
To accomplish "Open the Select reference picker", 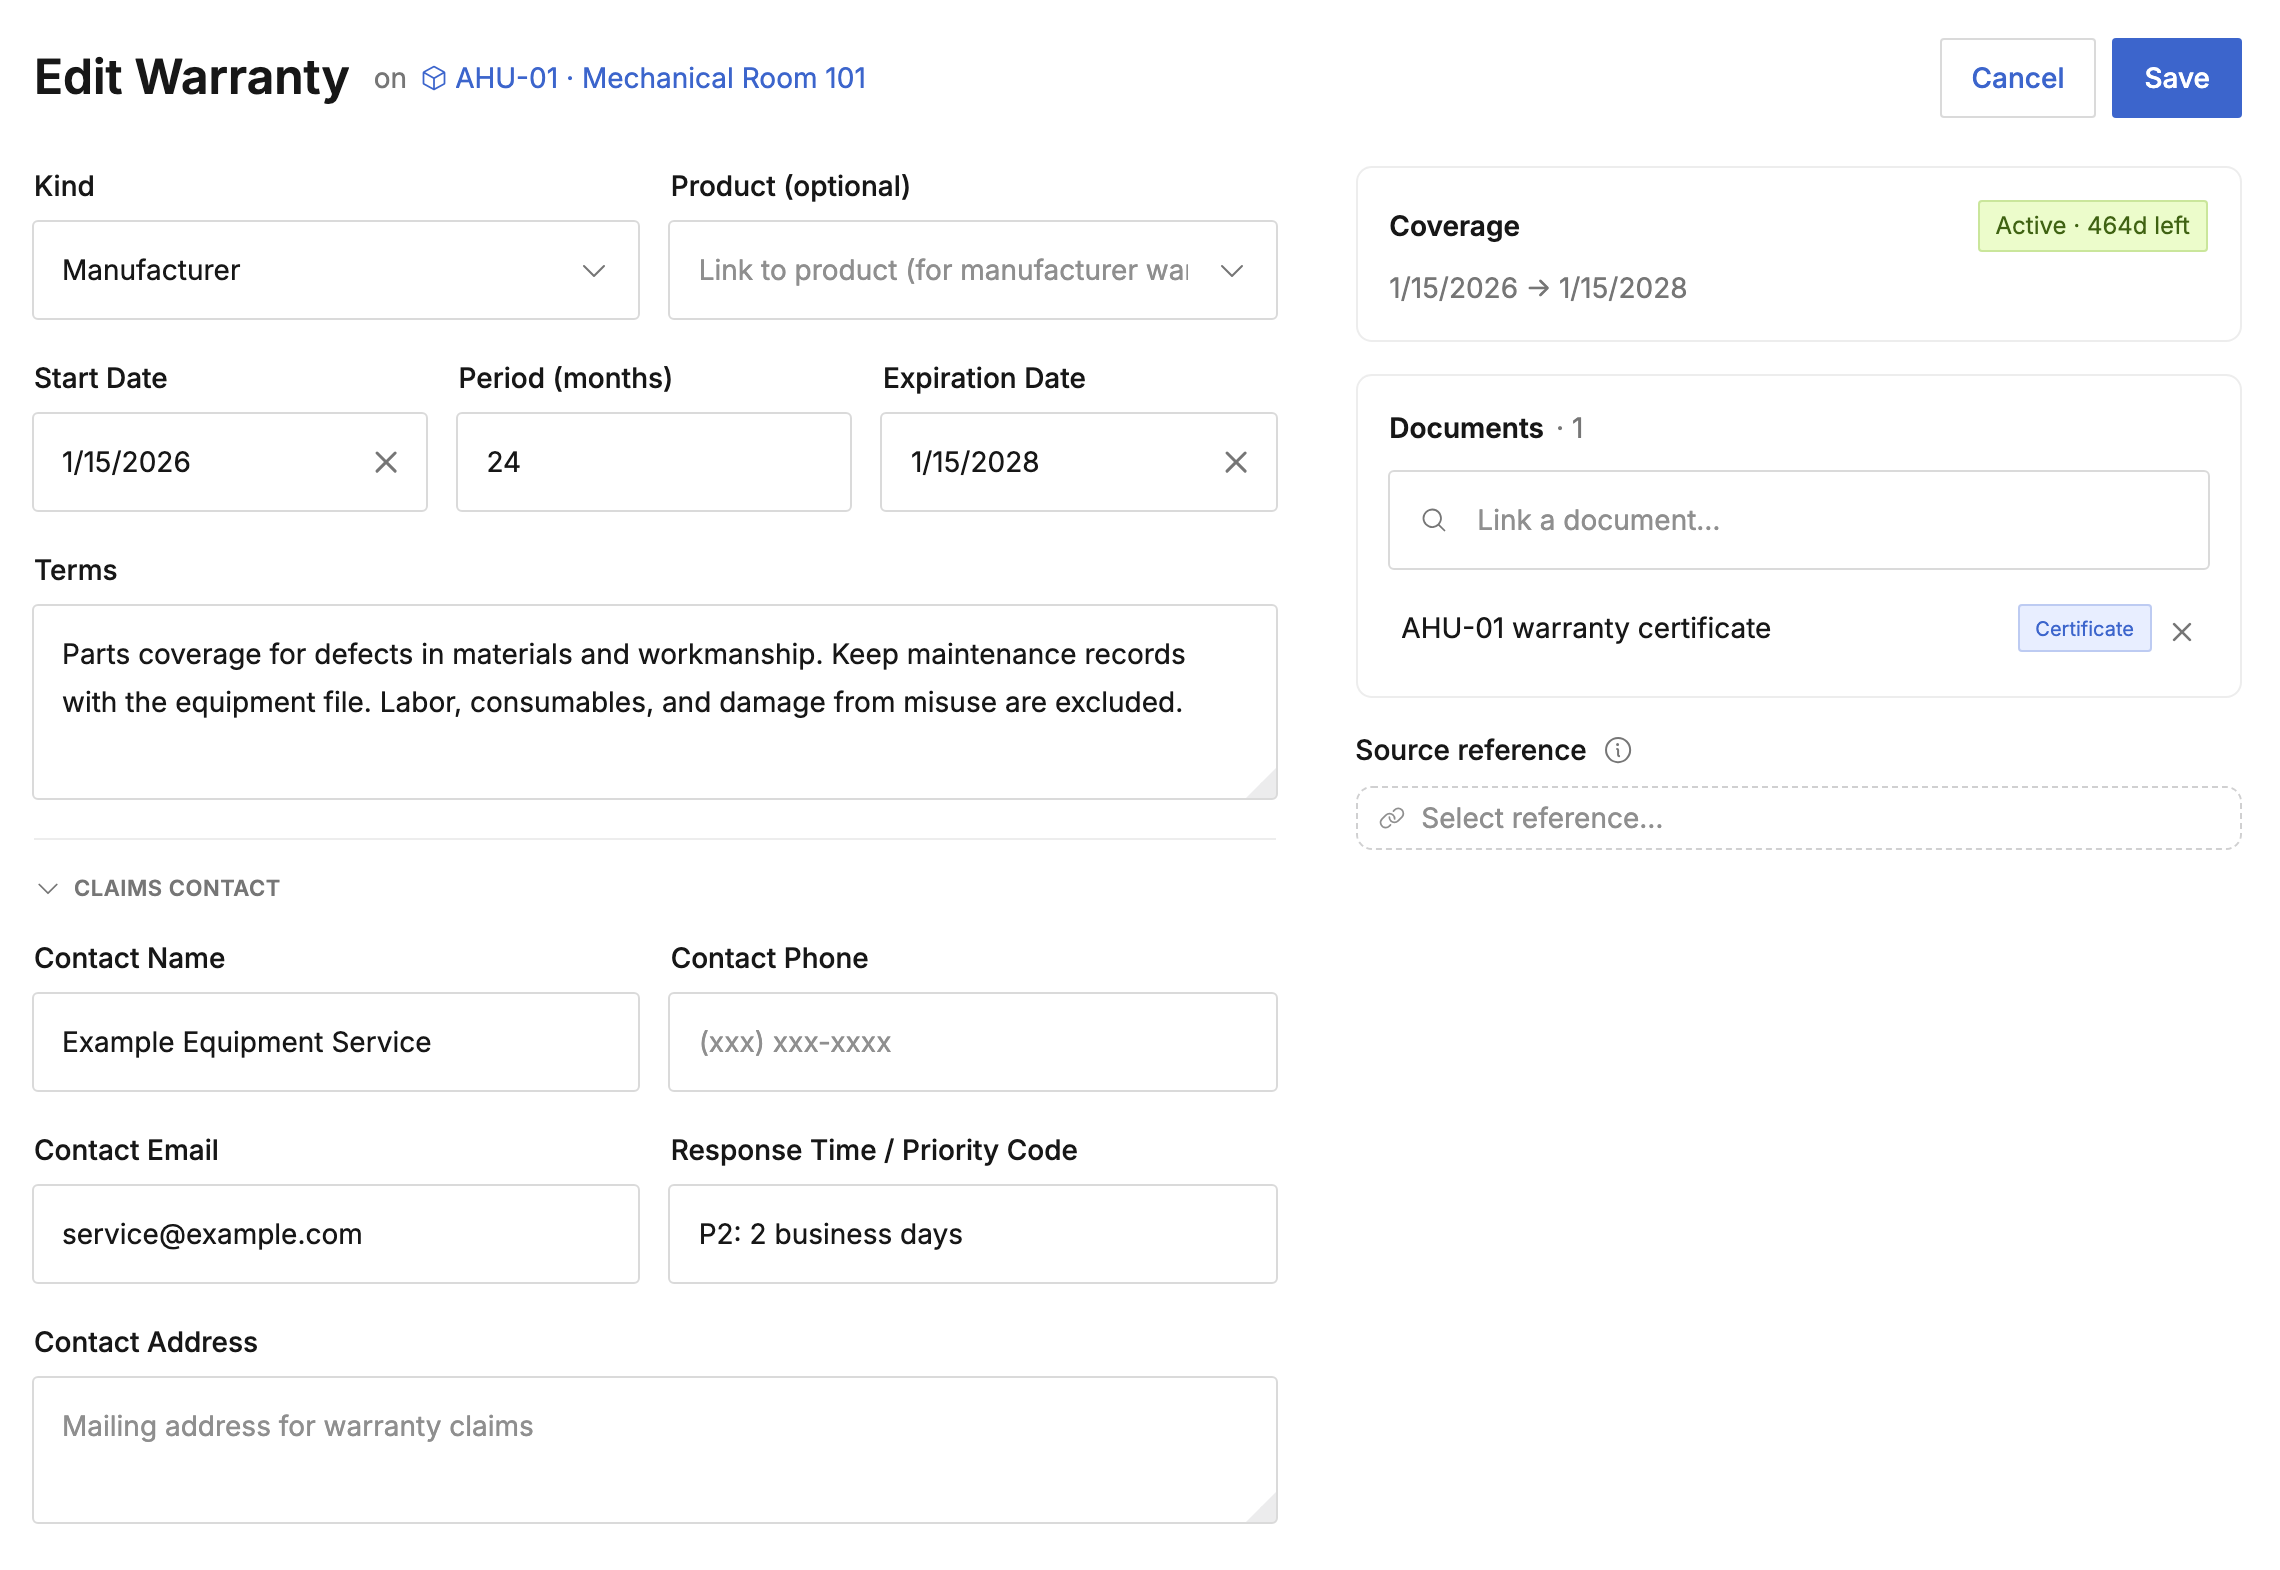I will click(x=1798, y=818).
